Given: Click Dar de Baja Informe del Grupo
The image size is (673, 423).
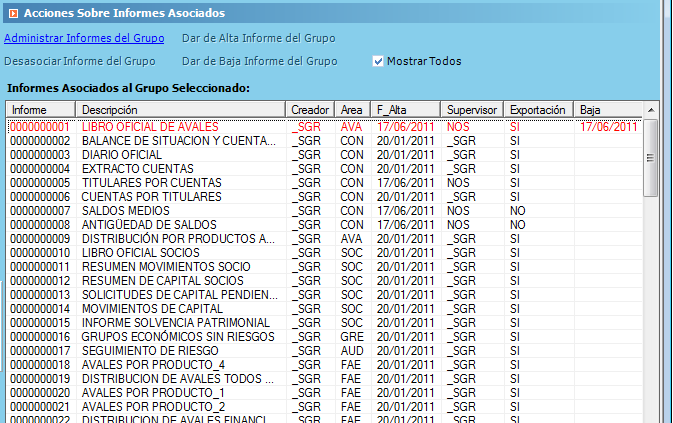Looking at the screenshot, I should [x=260, y=61].
